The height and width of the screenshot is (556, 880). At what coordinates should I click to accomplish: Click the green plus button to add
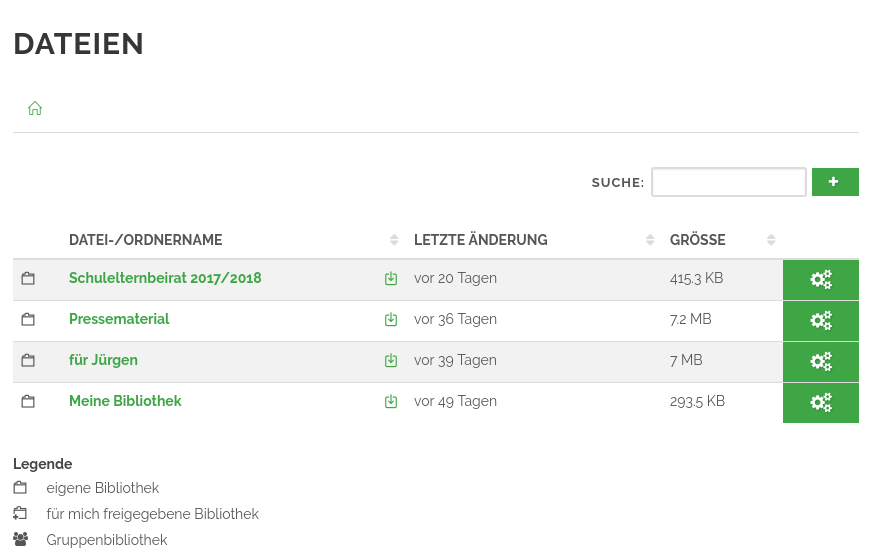835,182
